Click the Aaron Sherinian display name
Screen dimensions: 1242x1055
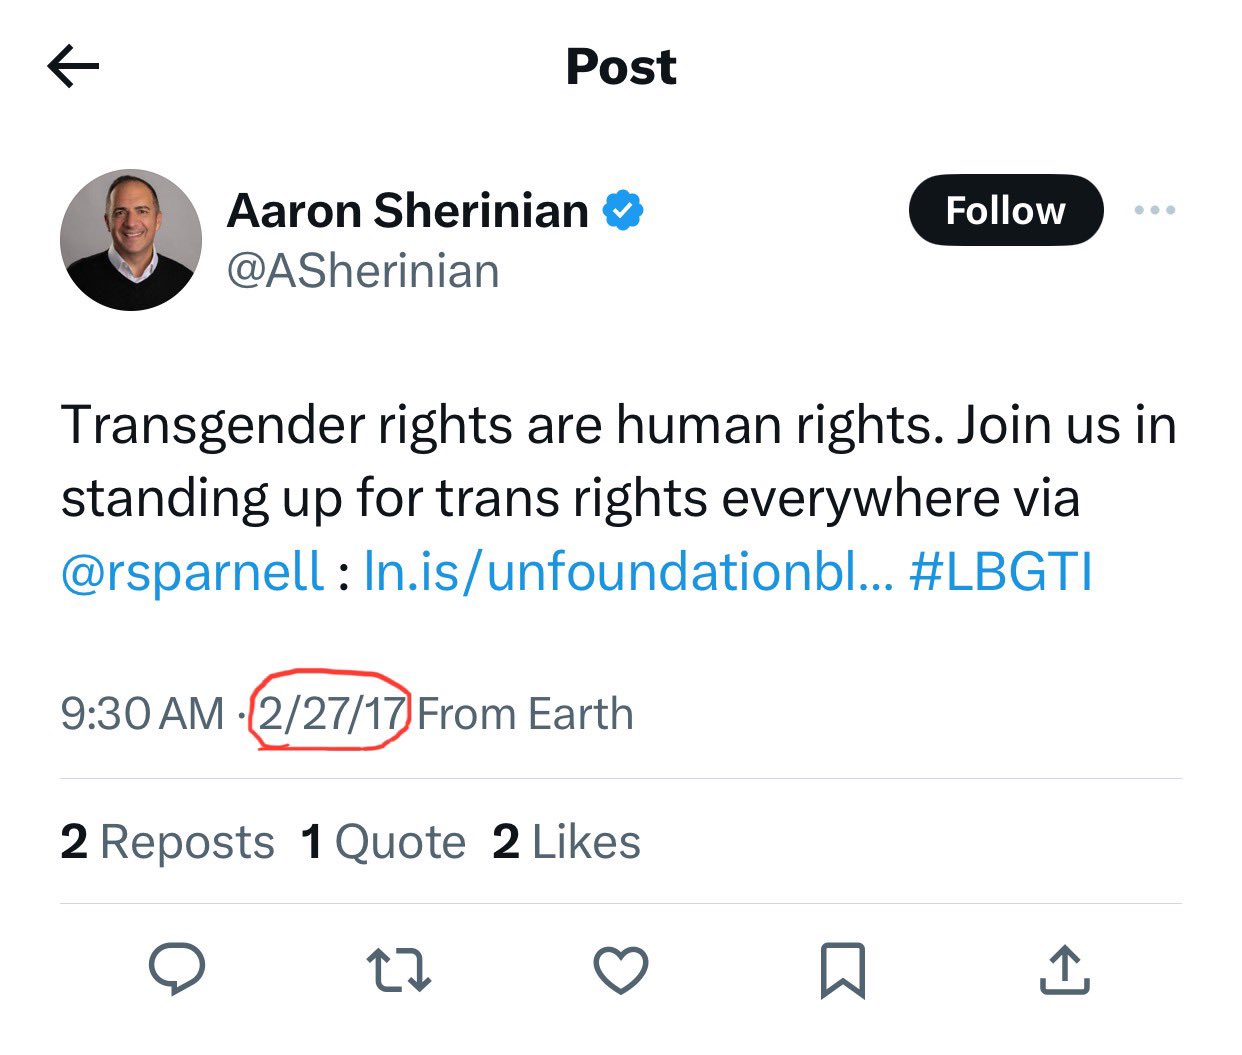tap(408, 210)
